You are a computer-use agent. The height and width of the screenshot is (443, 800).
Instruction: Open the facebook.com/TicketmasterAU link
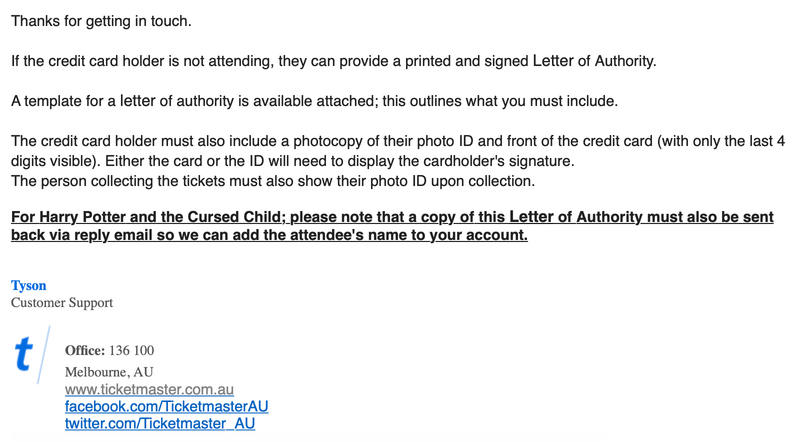[166, 407]
